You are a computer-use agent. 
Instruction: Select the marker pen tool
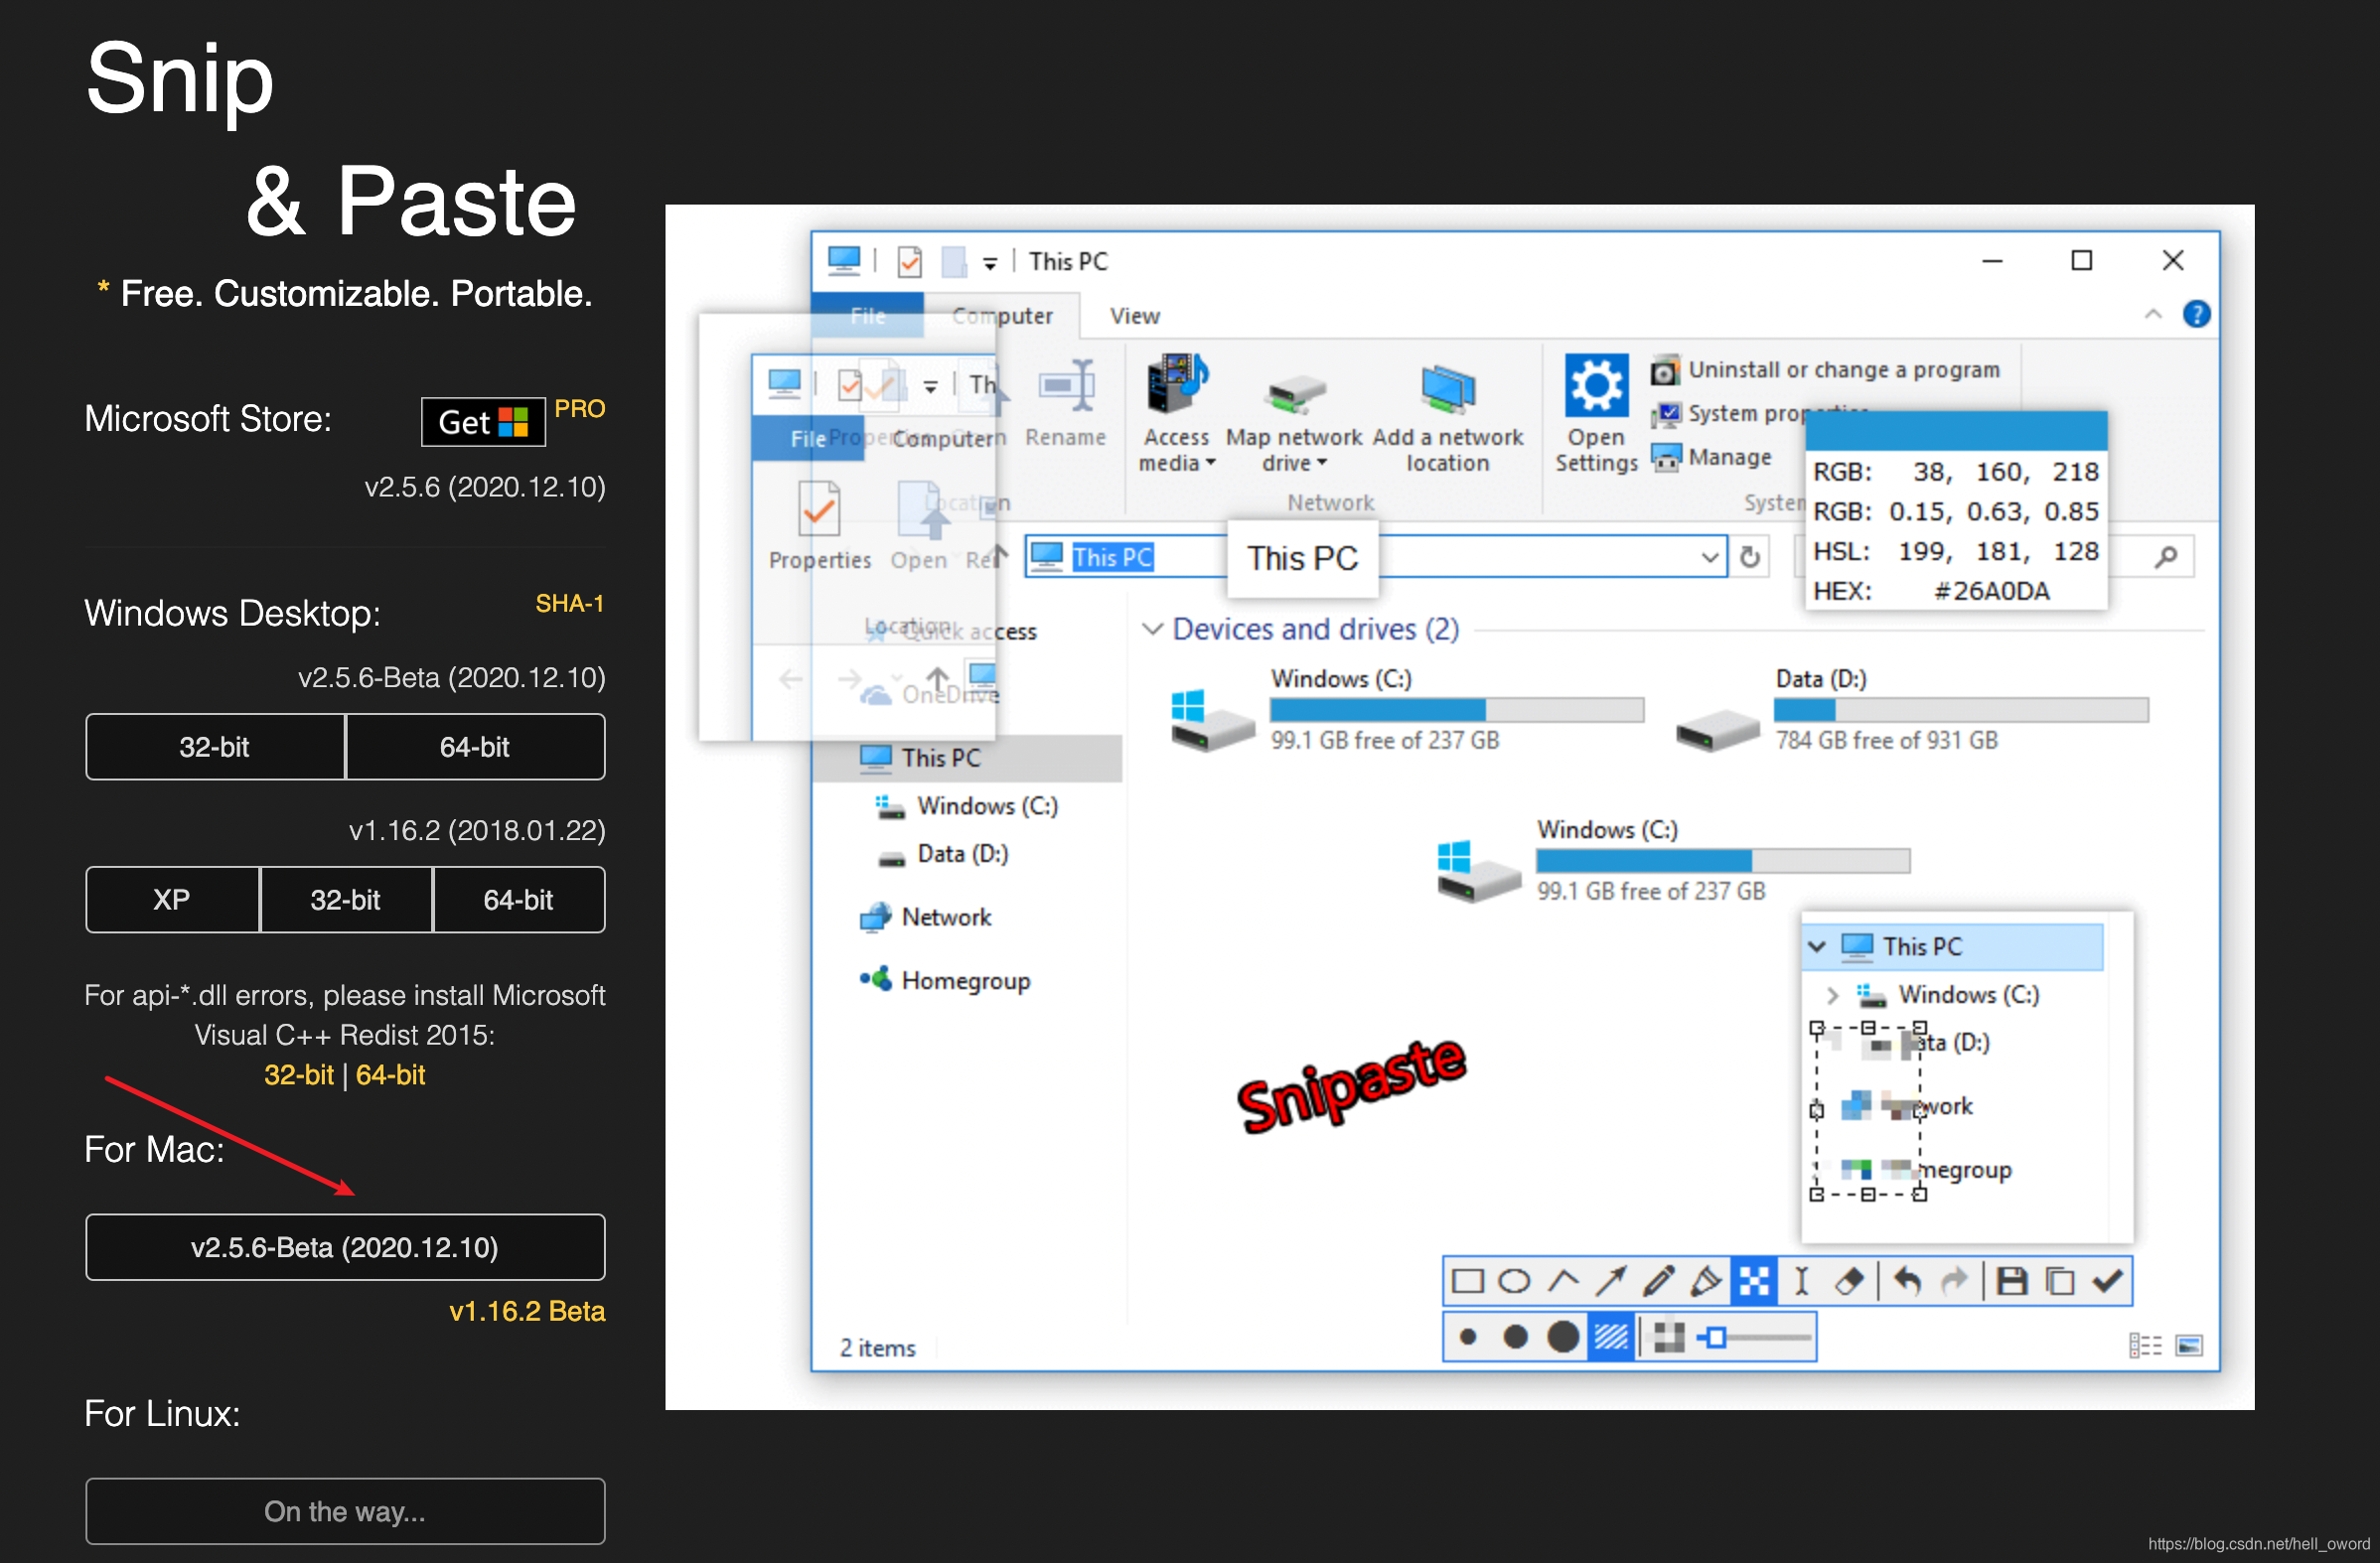[x=1706, y=1281]
